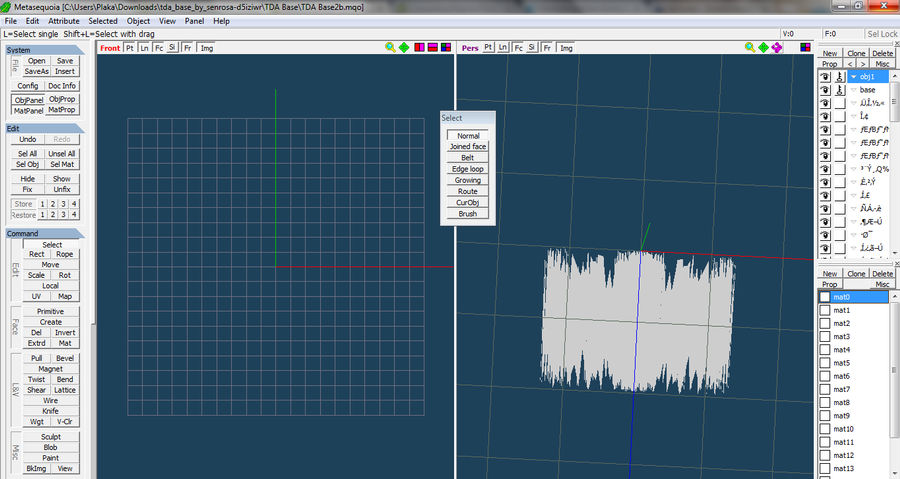The height and width of the screenshot is (479, 900).
Task: Click the zoom magnifier icon in the Front view
Action: (390, 48)
